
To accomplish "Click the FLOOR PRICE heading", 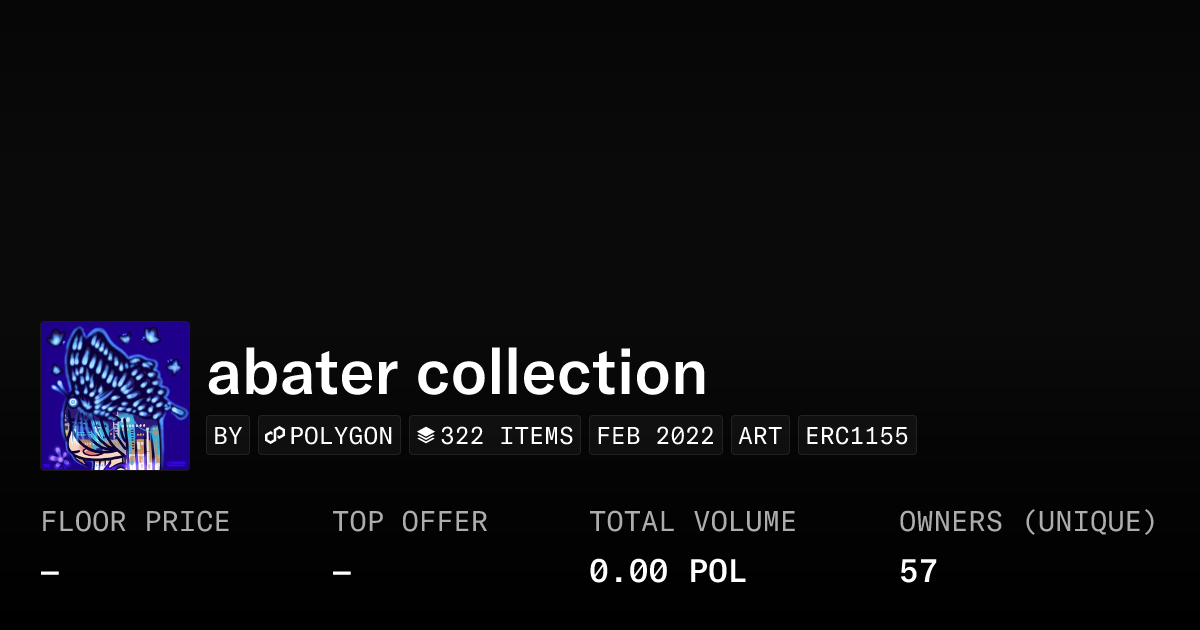I will click(135, 522).
